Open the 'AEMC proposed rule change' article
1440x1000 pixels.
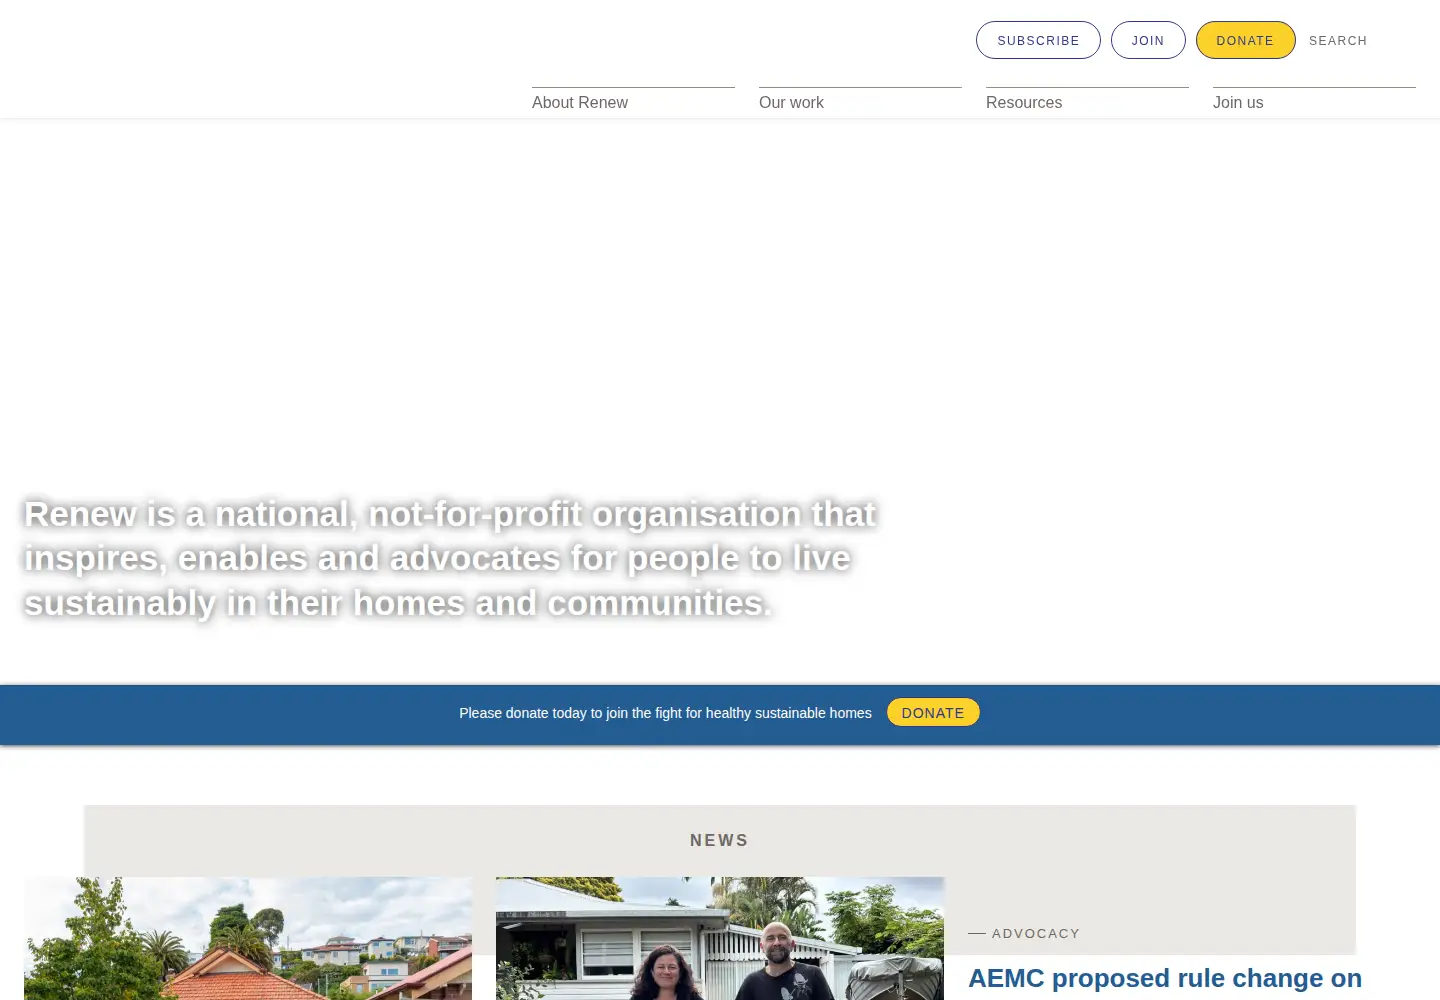click(x=1165, y=978)
